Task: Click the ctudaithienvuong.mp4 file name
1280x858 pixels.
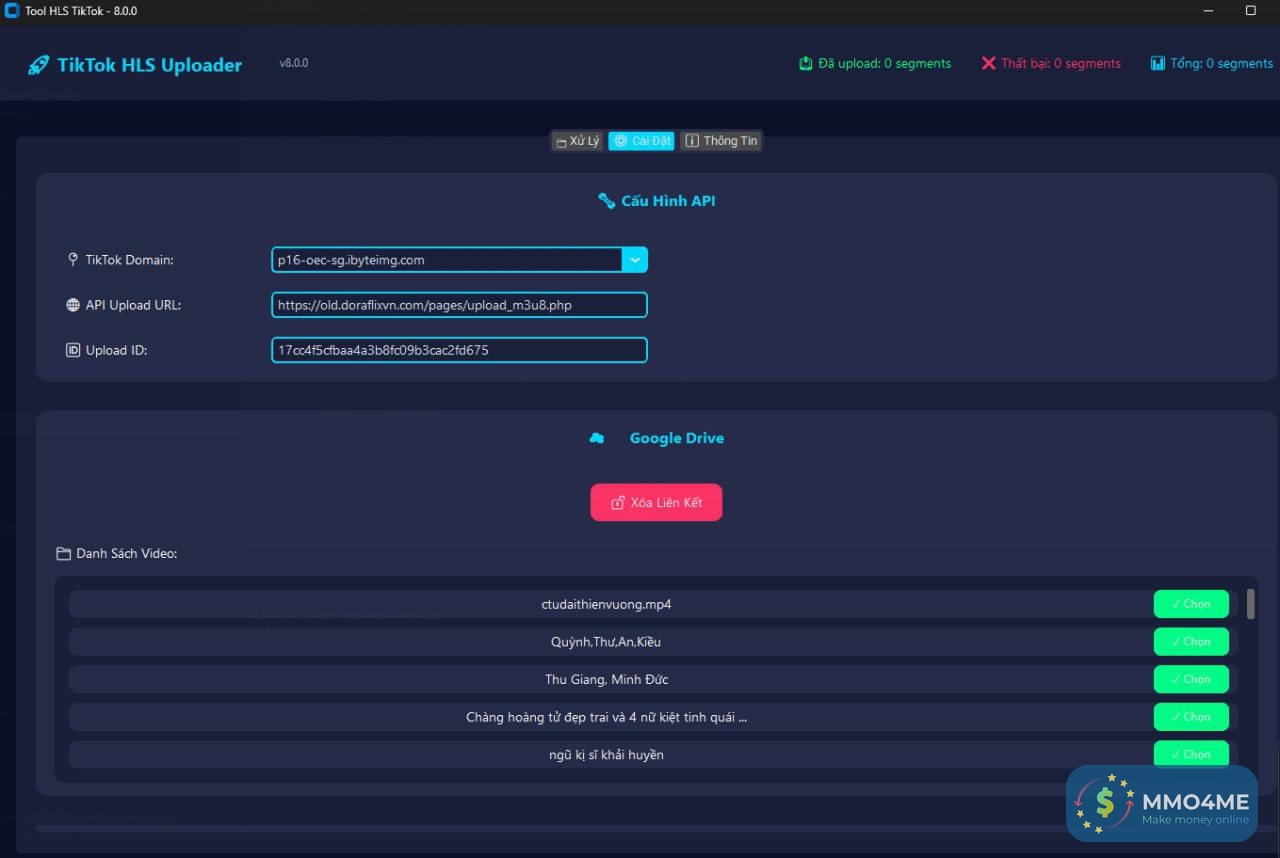Action: 606,604
